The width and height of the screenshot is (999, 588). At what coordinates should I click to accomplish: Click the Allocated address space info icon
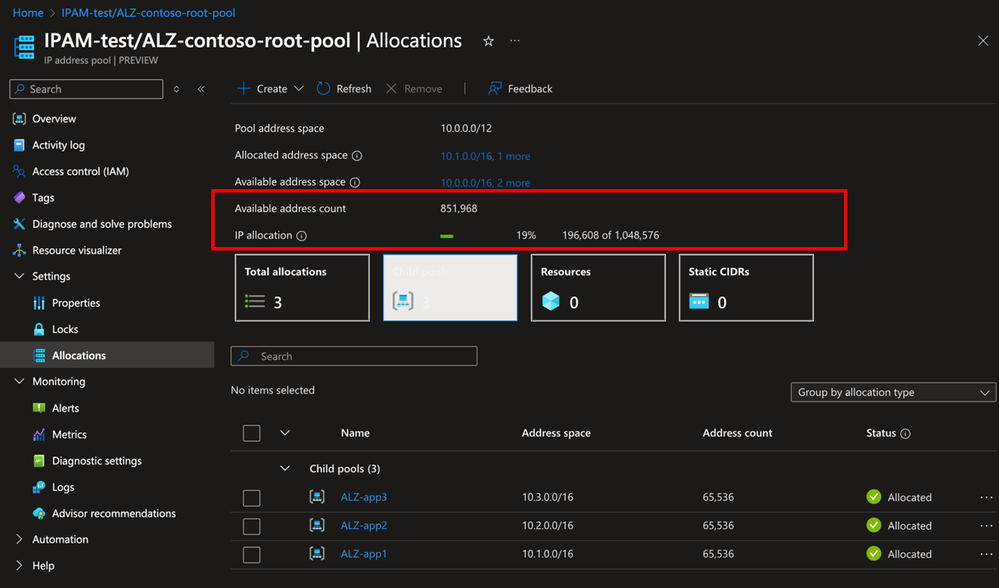coord(357,155)
